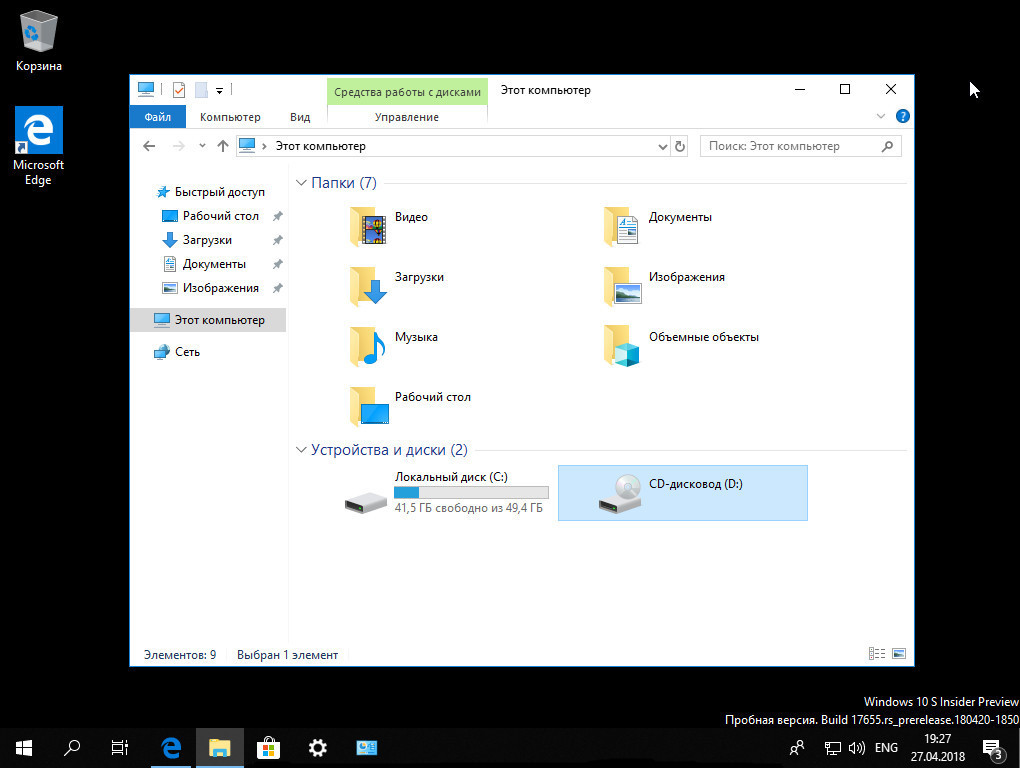Open the volume control in system tray

[857, 748]
